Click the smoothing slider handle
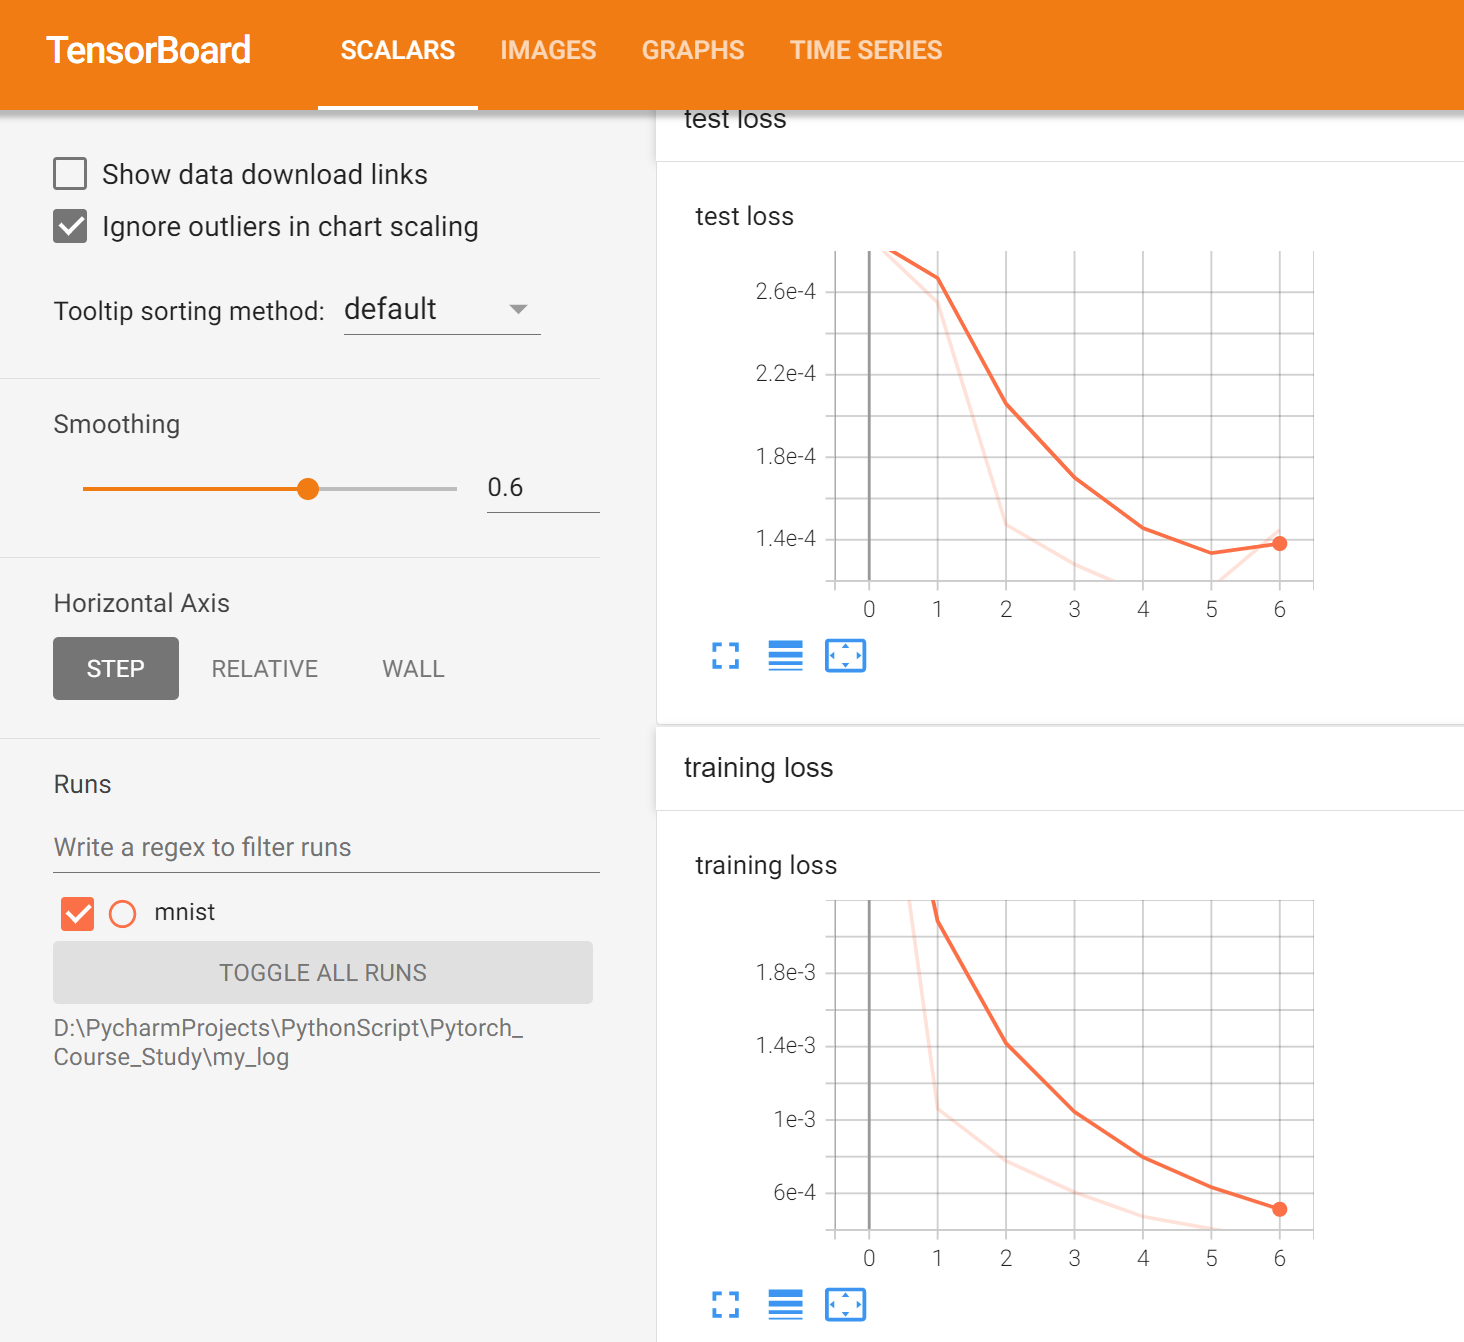Screen dimensions: 1464x1342 [308, 488]
